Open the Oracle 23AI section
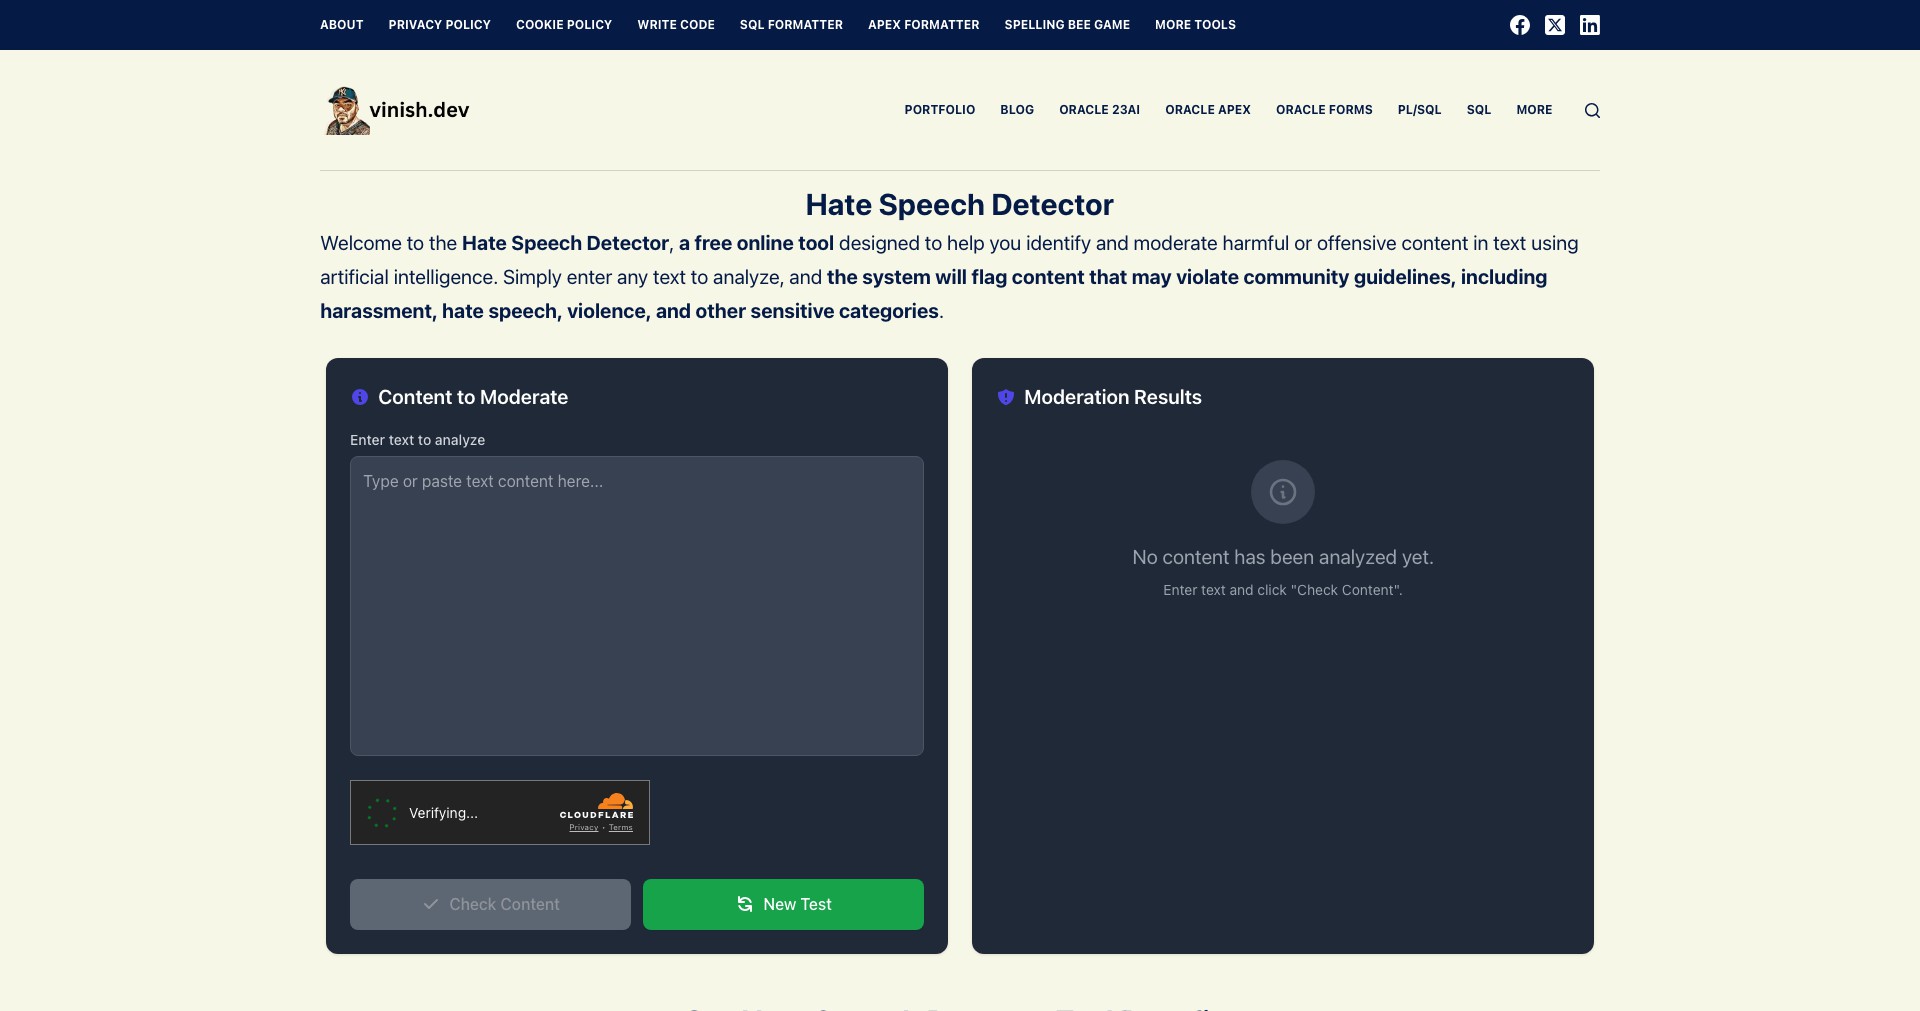The height and width of the screenshot is (1011, 1920). [1100, 110]
